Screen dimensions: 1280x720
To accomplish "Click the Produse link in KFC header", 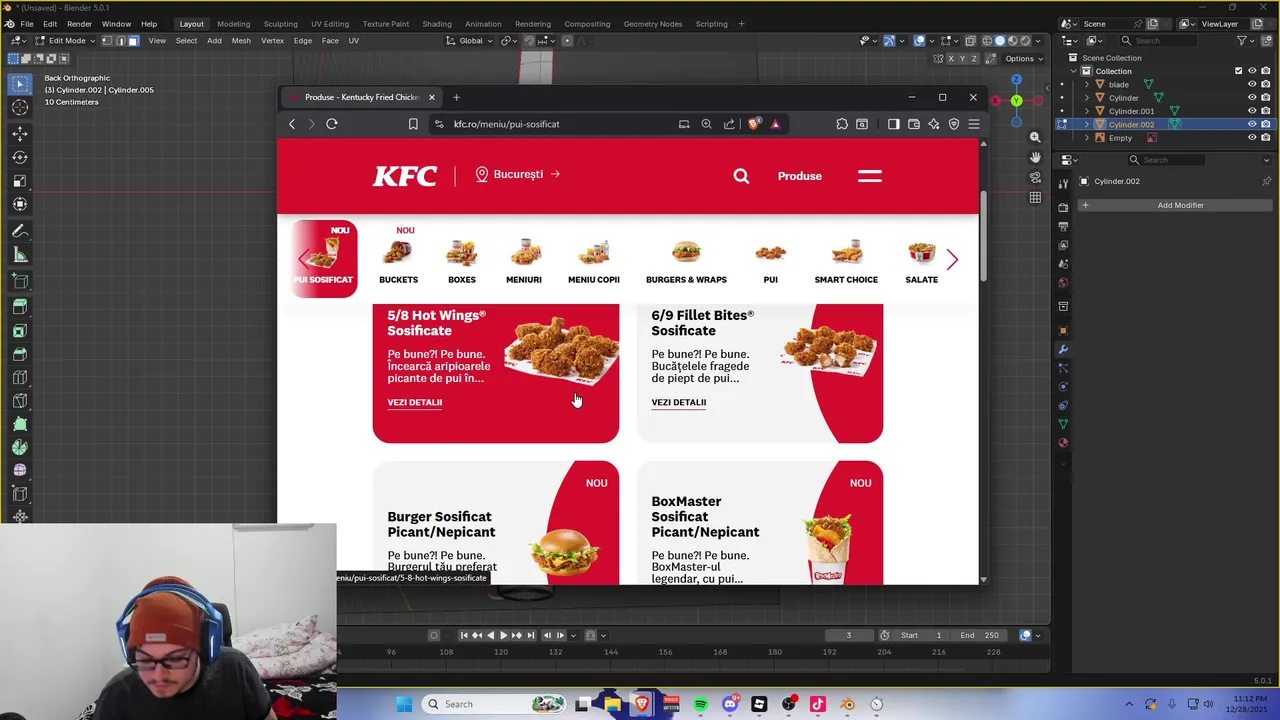I will coord(800,176).
